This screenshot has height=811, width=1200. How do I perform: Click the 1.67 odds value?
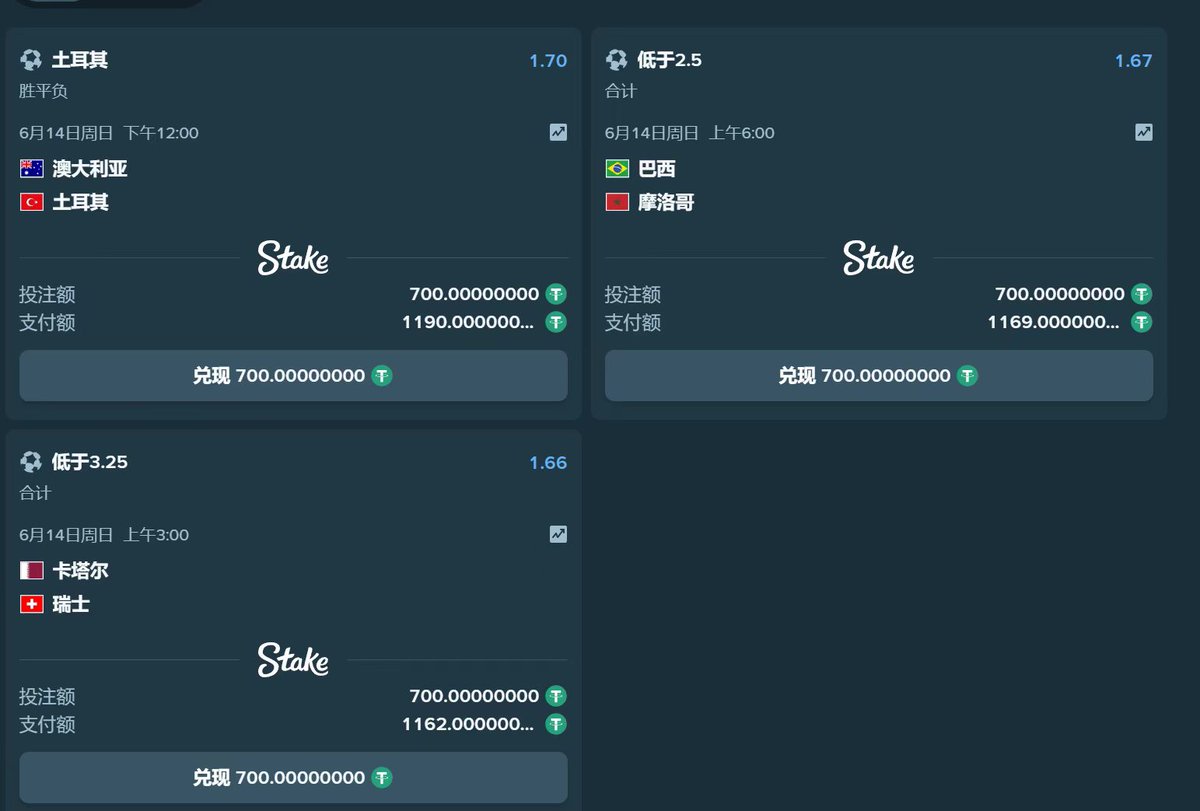(x=1134, y=61)
